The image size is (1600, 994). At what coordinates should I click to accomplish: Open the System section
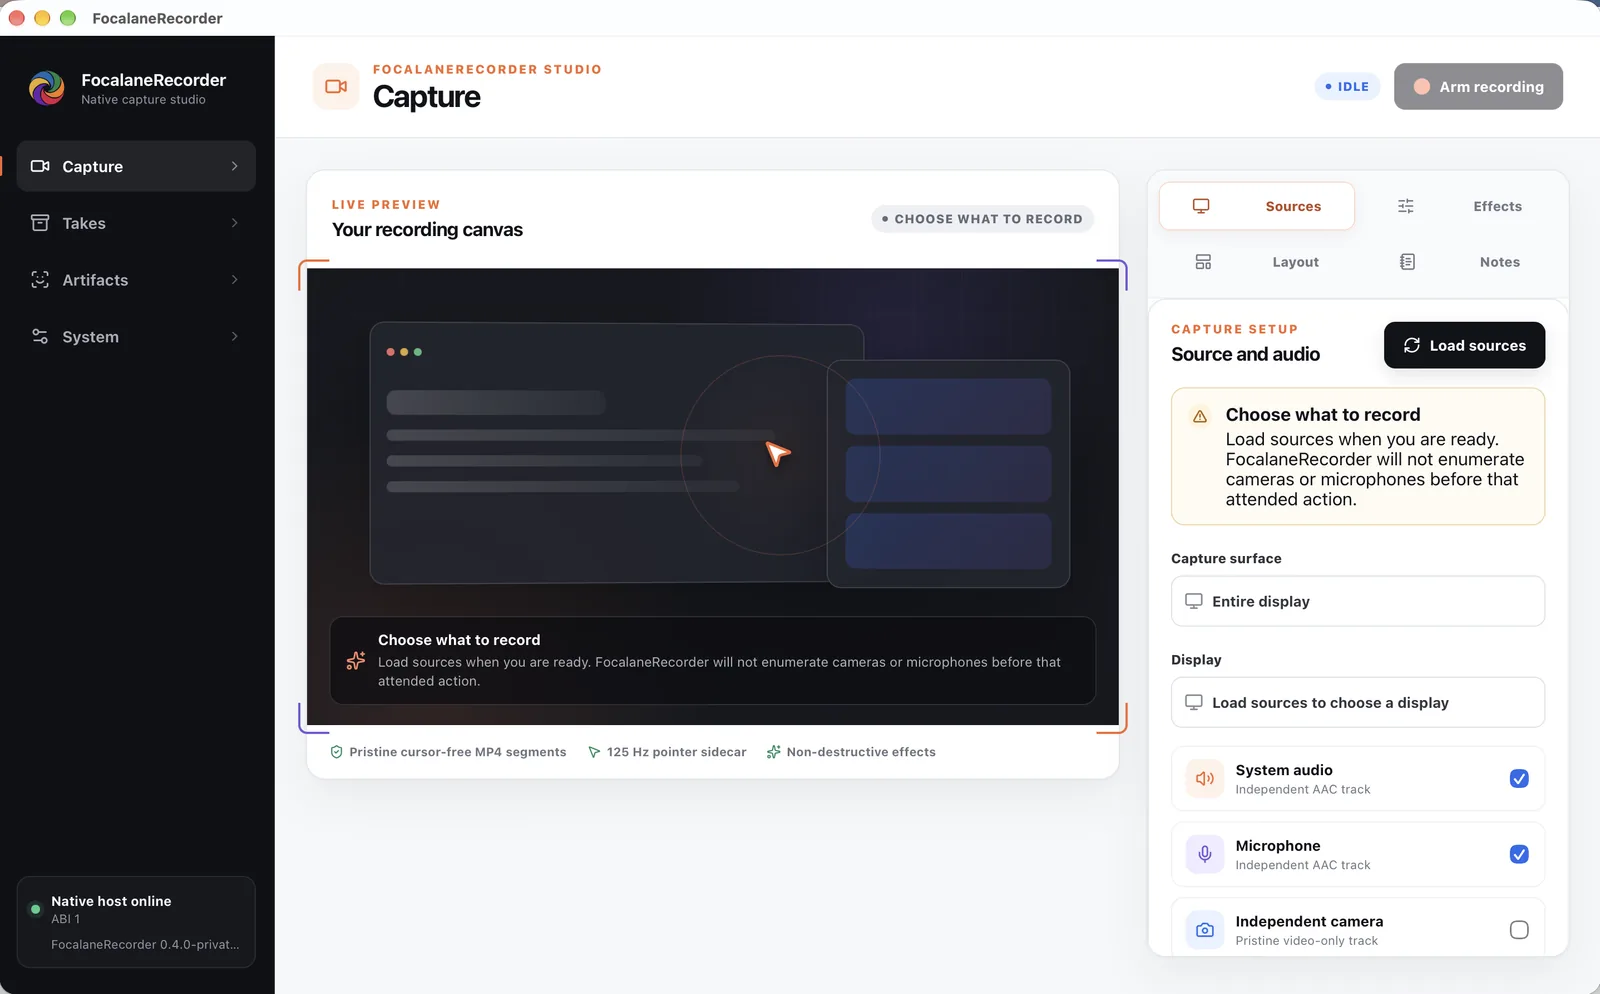[136, 336]
